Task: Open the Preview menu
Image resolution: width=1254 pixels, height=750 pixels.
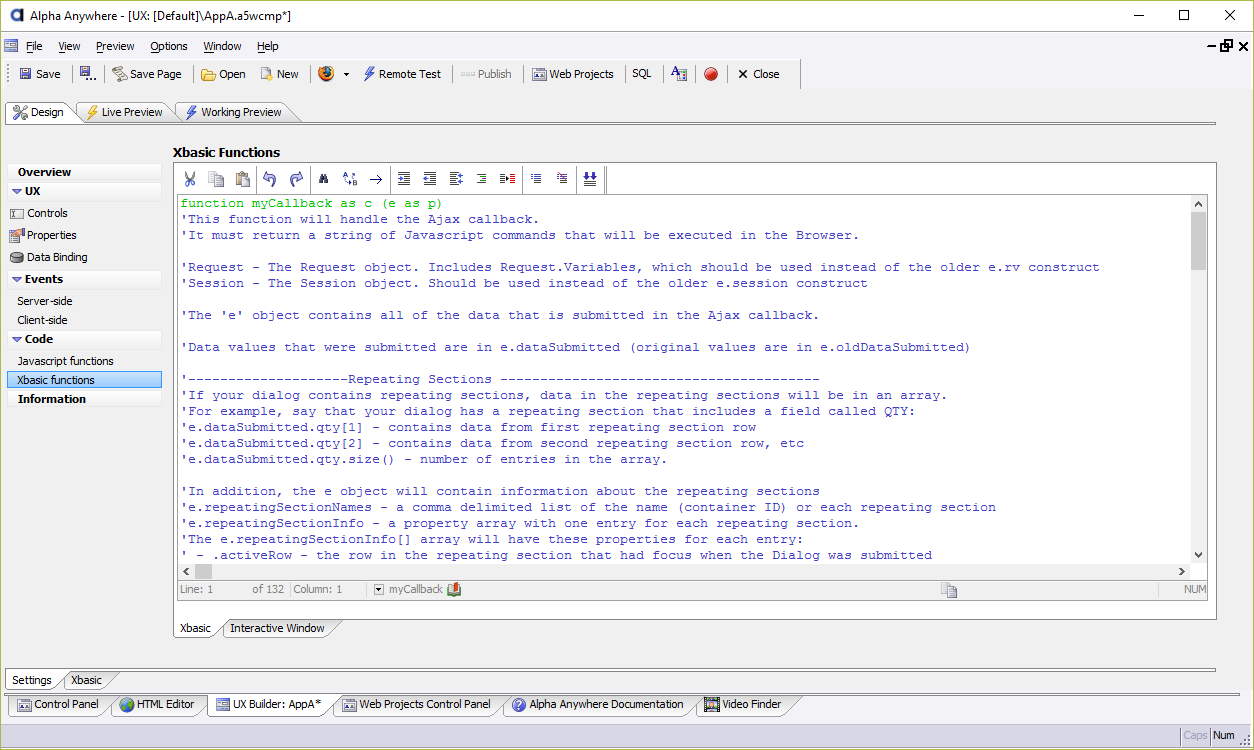Action: pos(115,46)
